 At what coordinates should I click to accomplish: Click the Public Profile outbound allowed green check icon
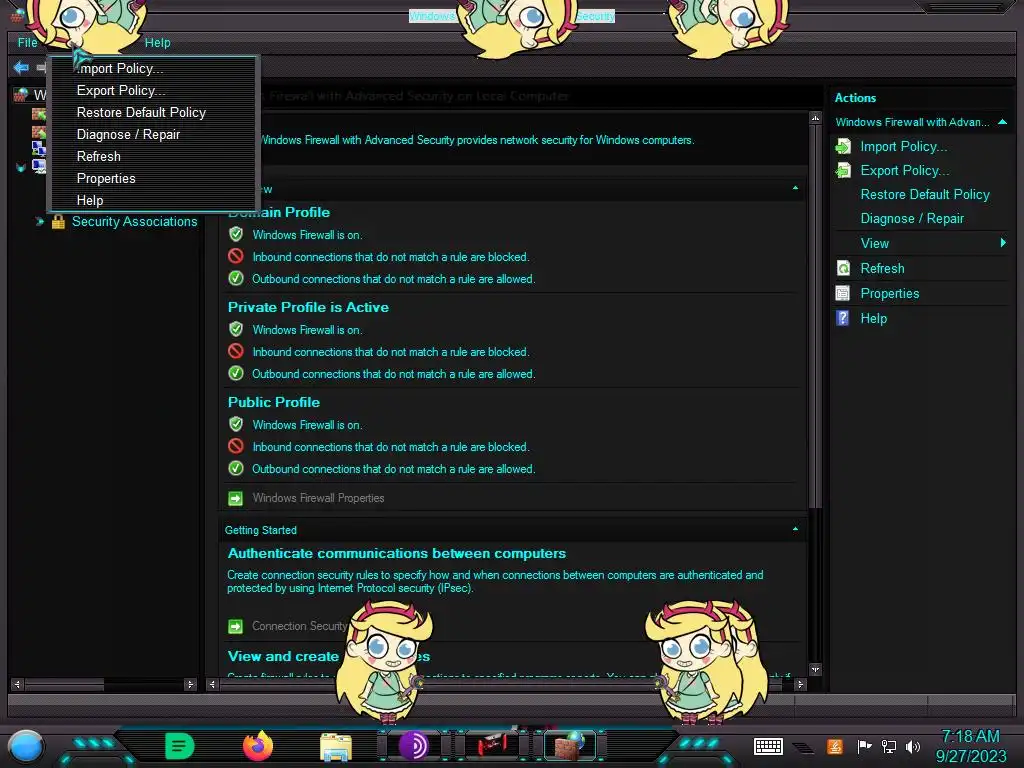pos(236,468)
